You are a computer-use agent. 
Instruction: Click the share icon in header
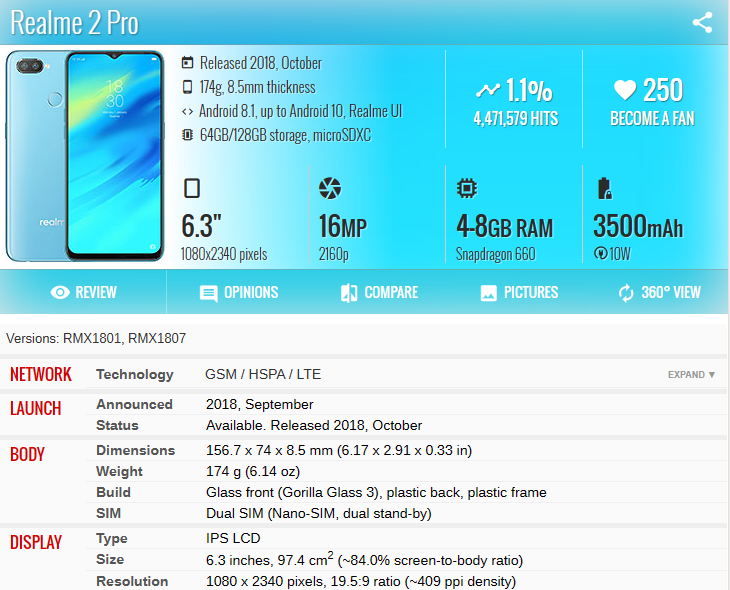coord(702,22)
